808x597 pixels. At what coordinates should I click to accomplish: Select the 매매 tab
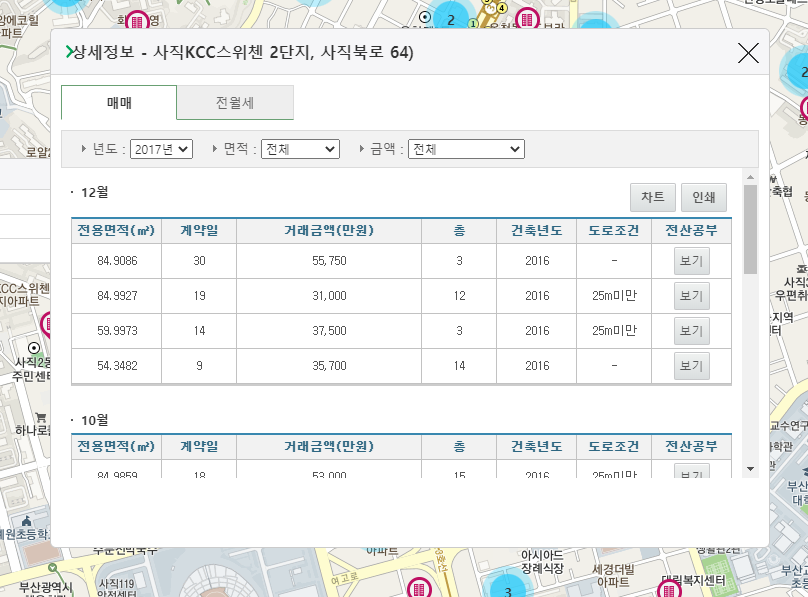pyautogui.click(x=119, y=103)
